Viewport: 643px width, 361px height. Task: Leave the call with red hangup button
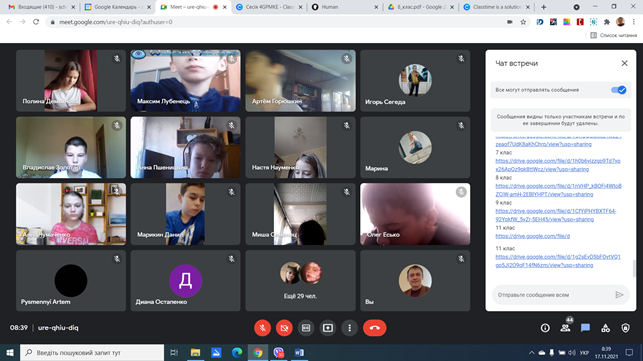(374, 328)
